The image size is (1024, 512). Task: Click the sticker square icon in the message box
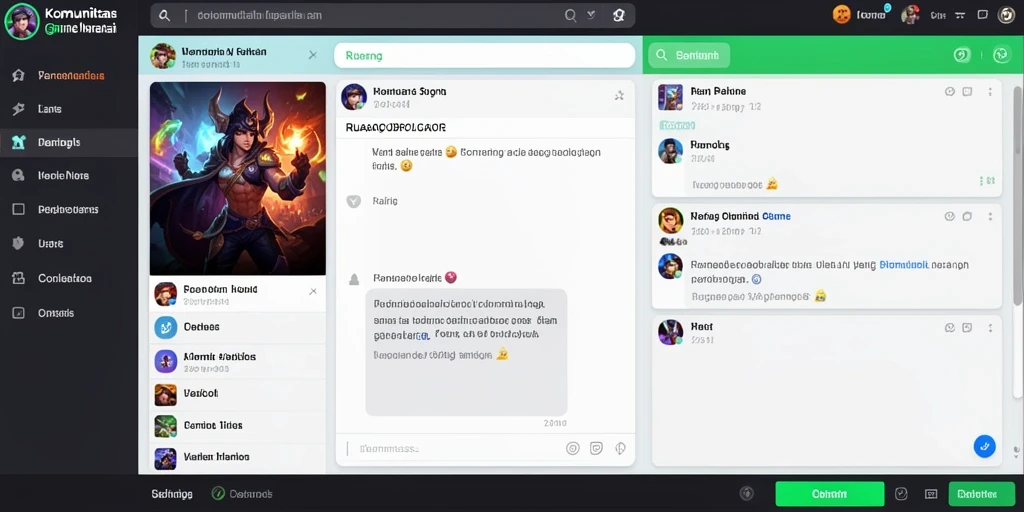(x=596, y=449)
